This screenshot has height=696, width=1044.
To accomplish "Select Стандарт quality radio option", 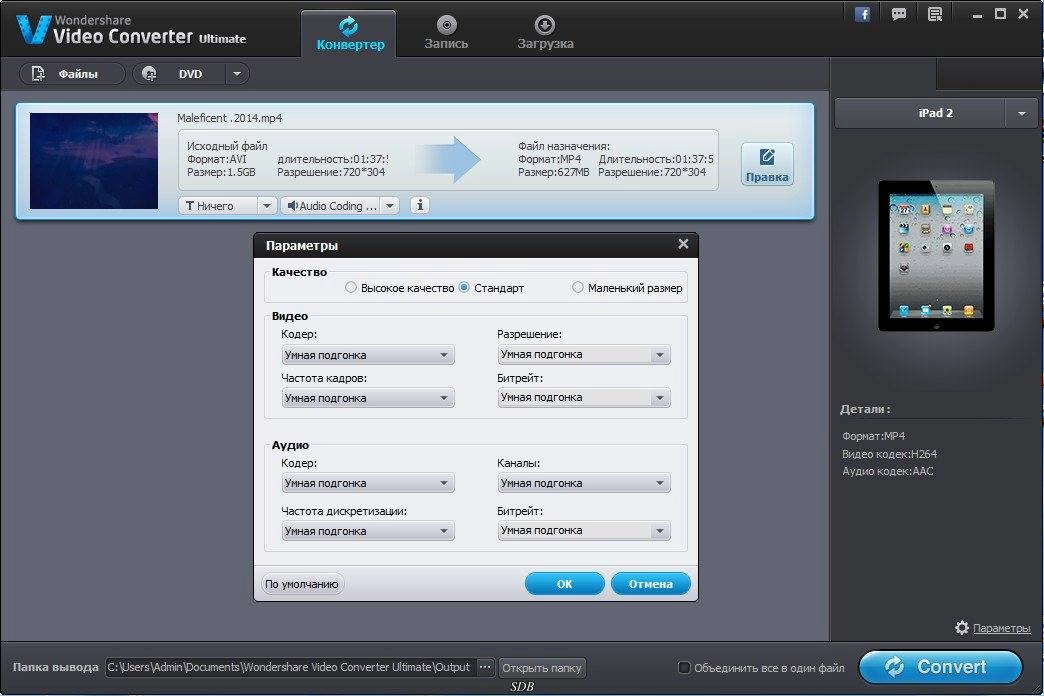I will [x=464, y=288].
